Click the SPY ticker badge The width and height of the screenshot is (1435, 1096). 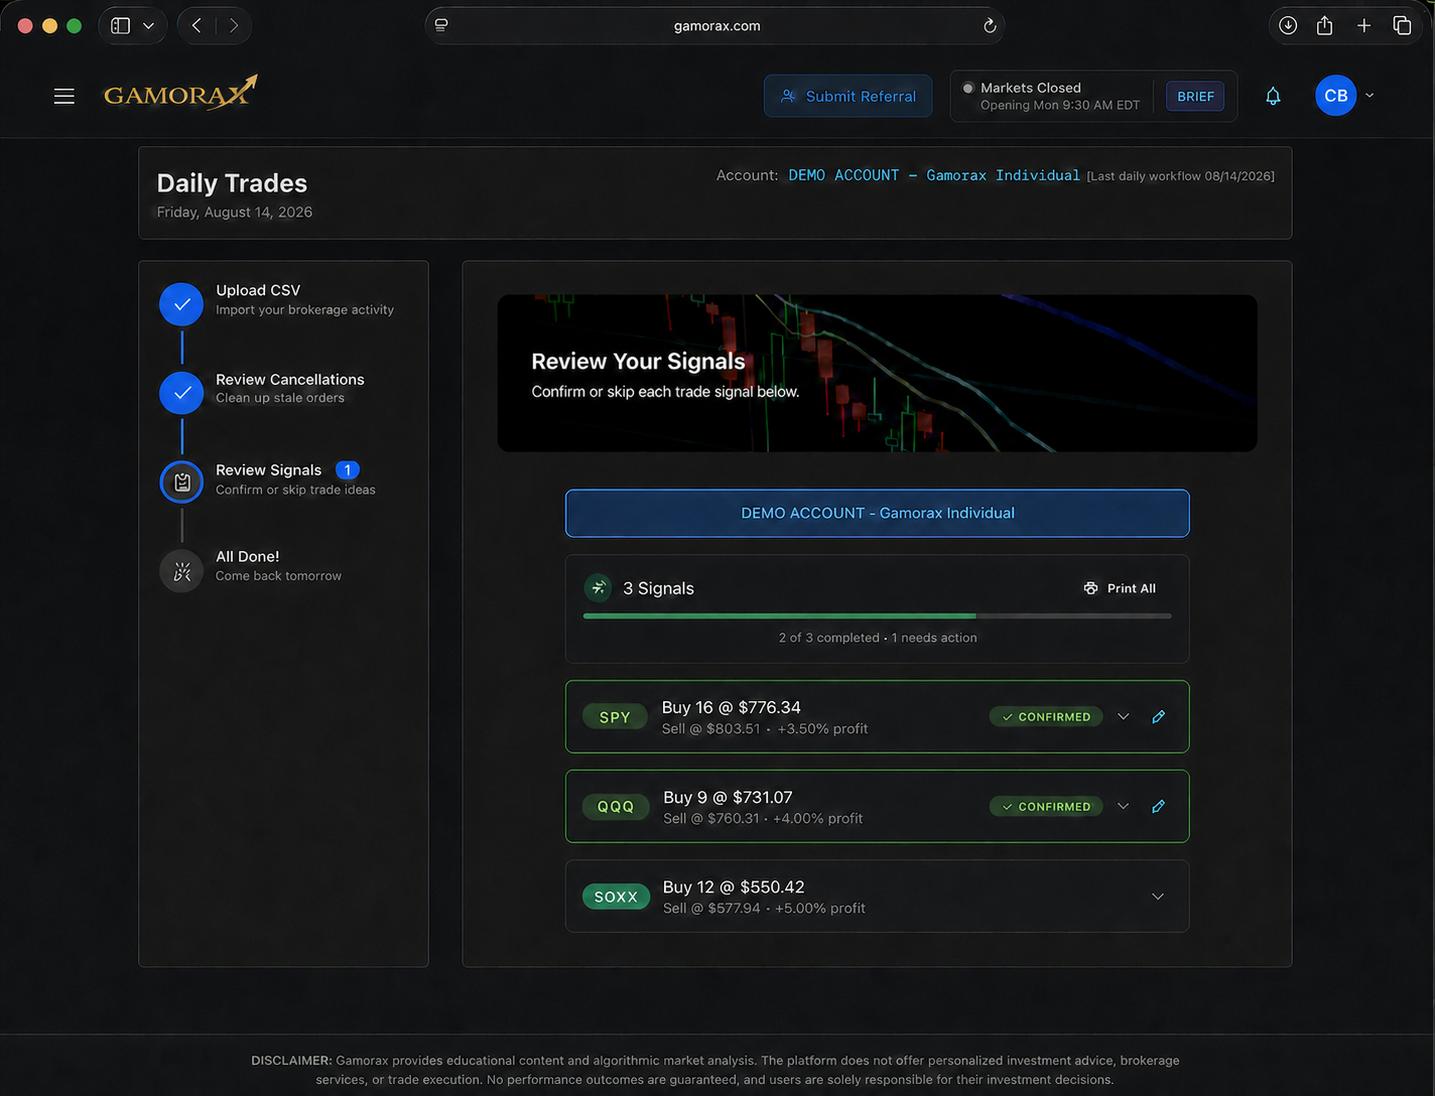[x=615, y=717]
